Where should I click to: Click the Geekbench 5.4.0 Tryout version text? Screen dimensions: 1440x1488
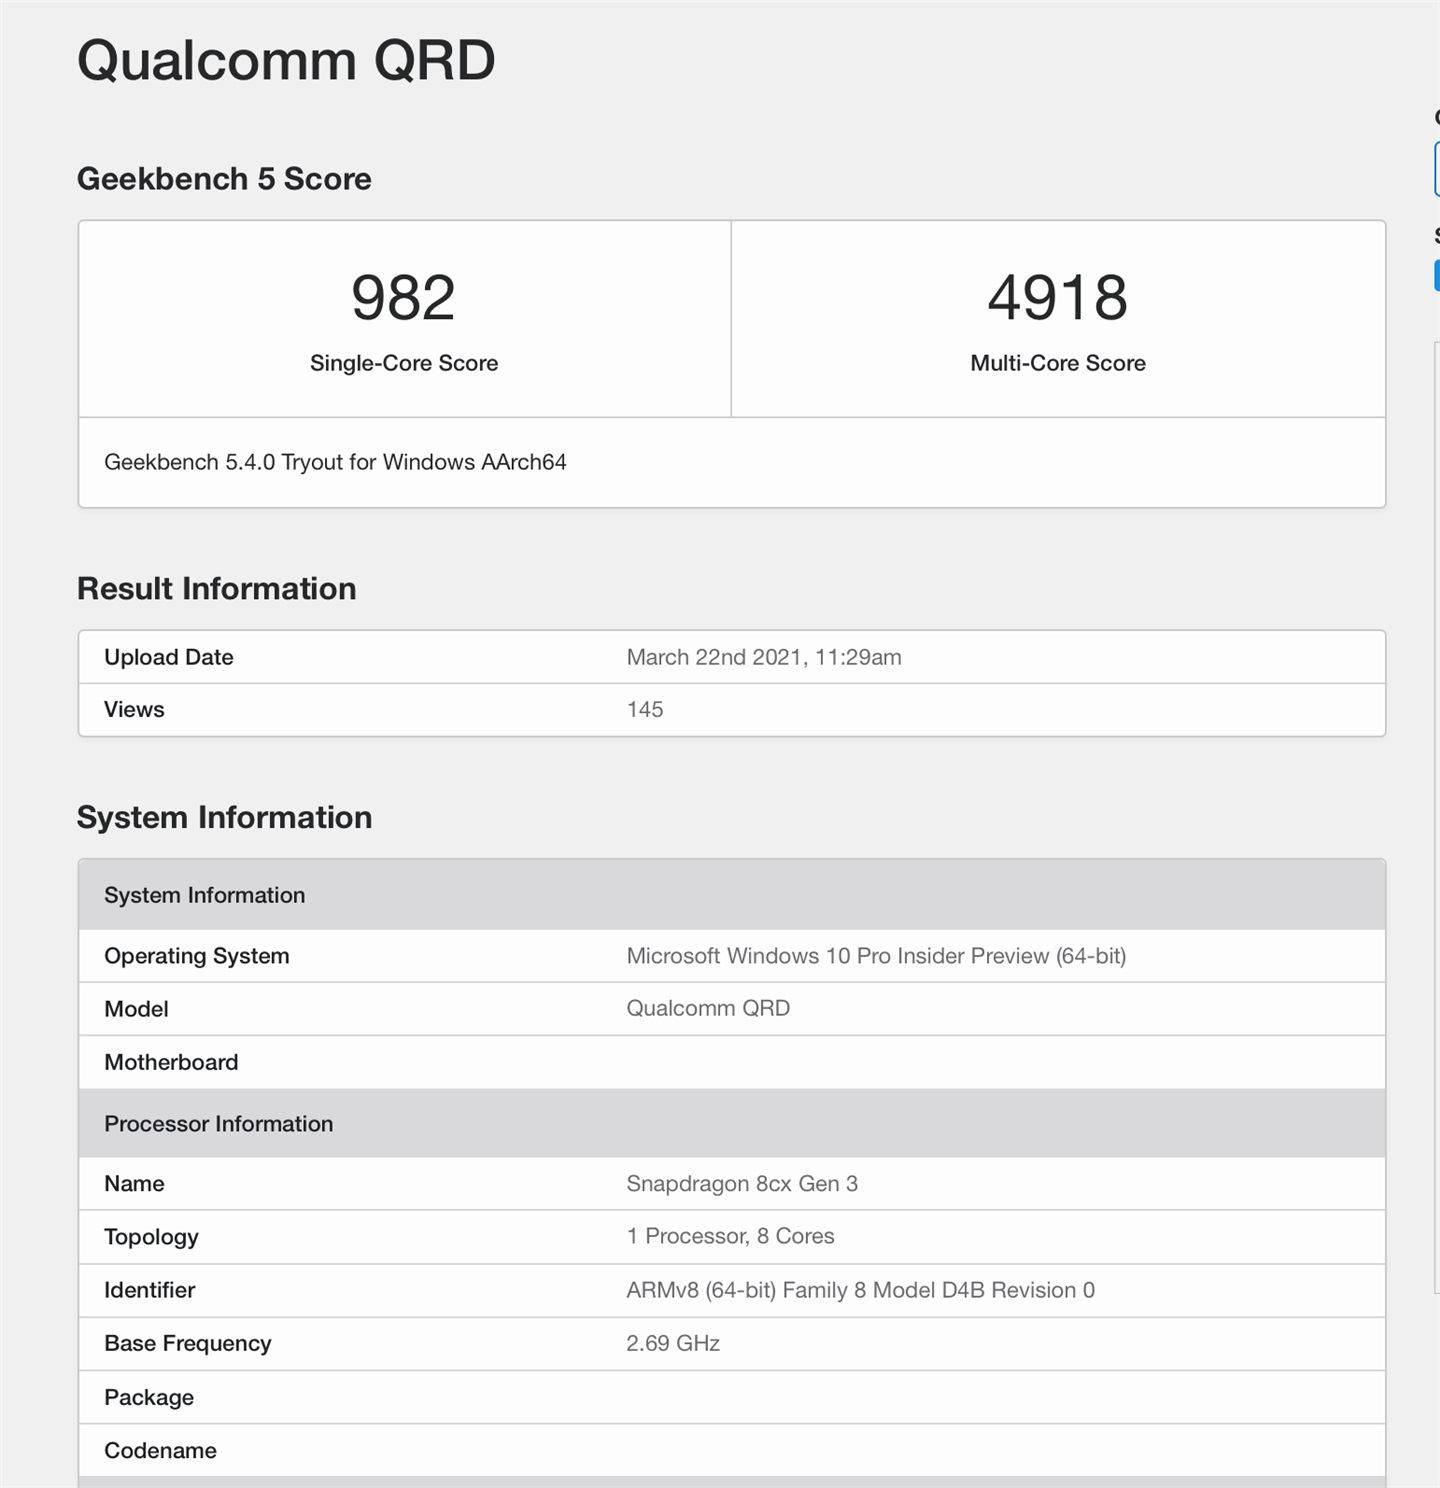coord(335,462)
